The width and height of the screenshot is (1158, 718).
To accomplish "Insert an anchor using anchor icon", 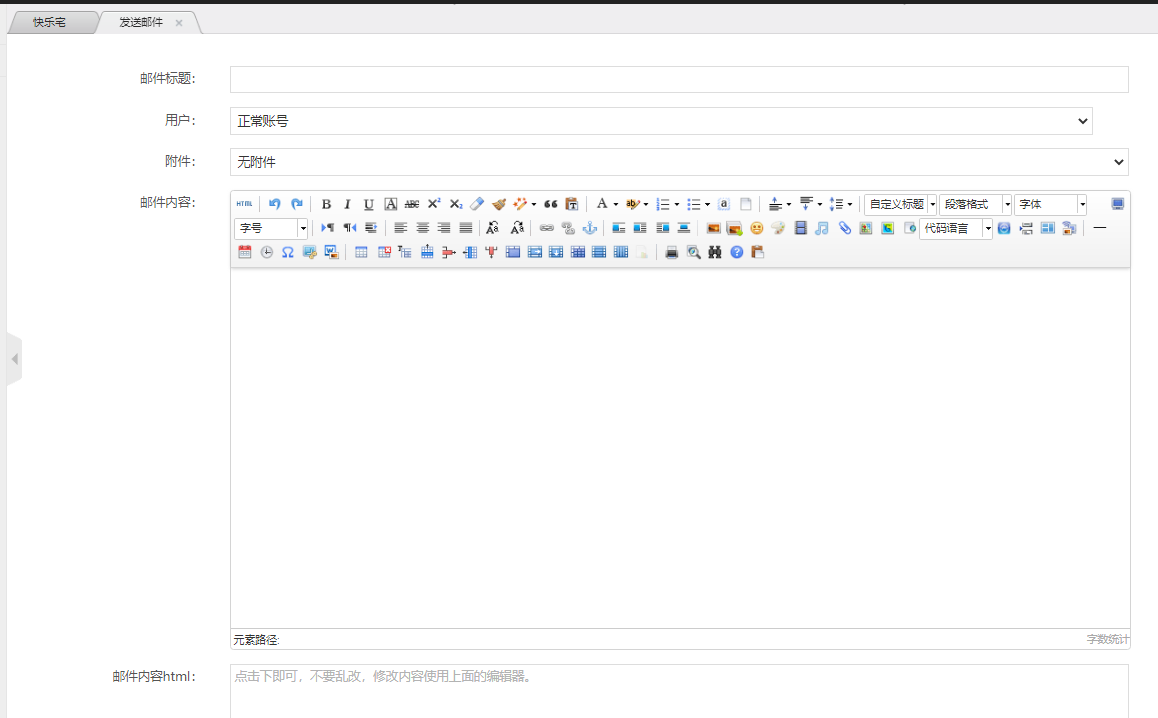I will [x=590, y=228].
